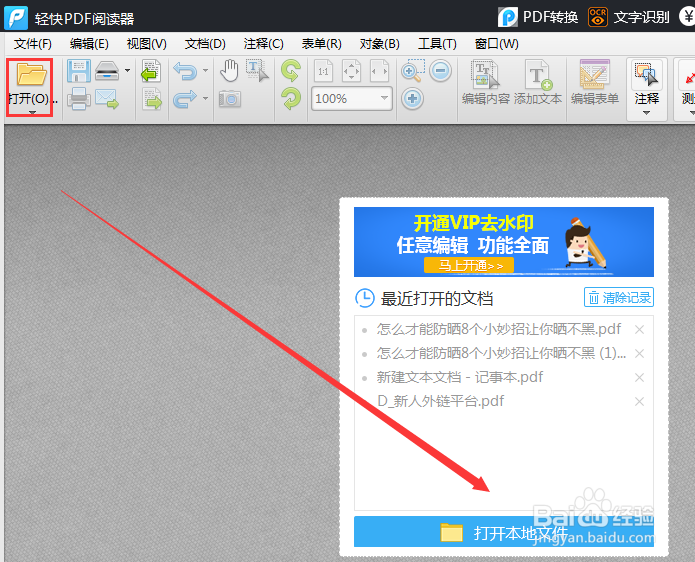Viewport: 695px width, 562px height.
Task: Click the go to previous page document icon
Action: pyautogui.click(x=151, y=71)
